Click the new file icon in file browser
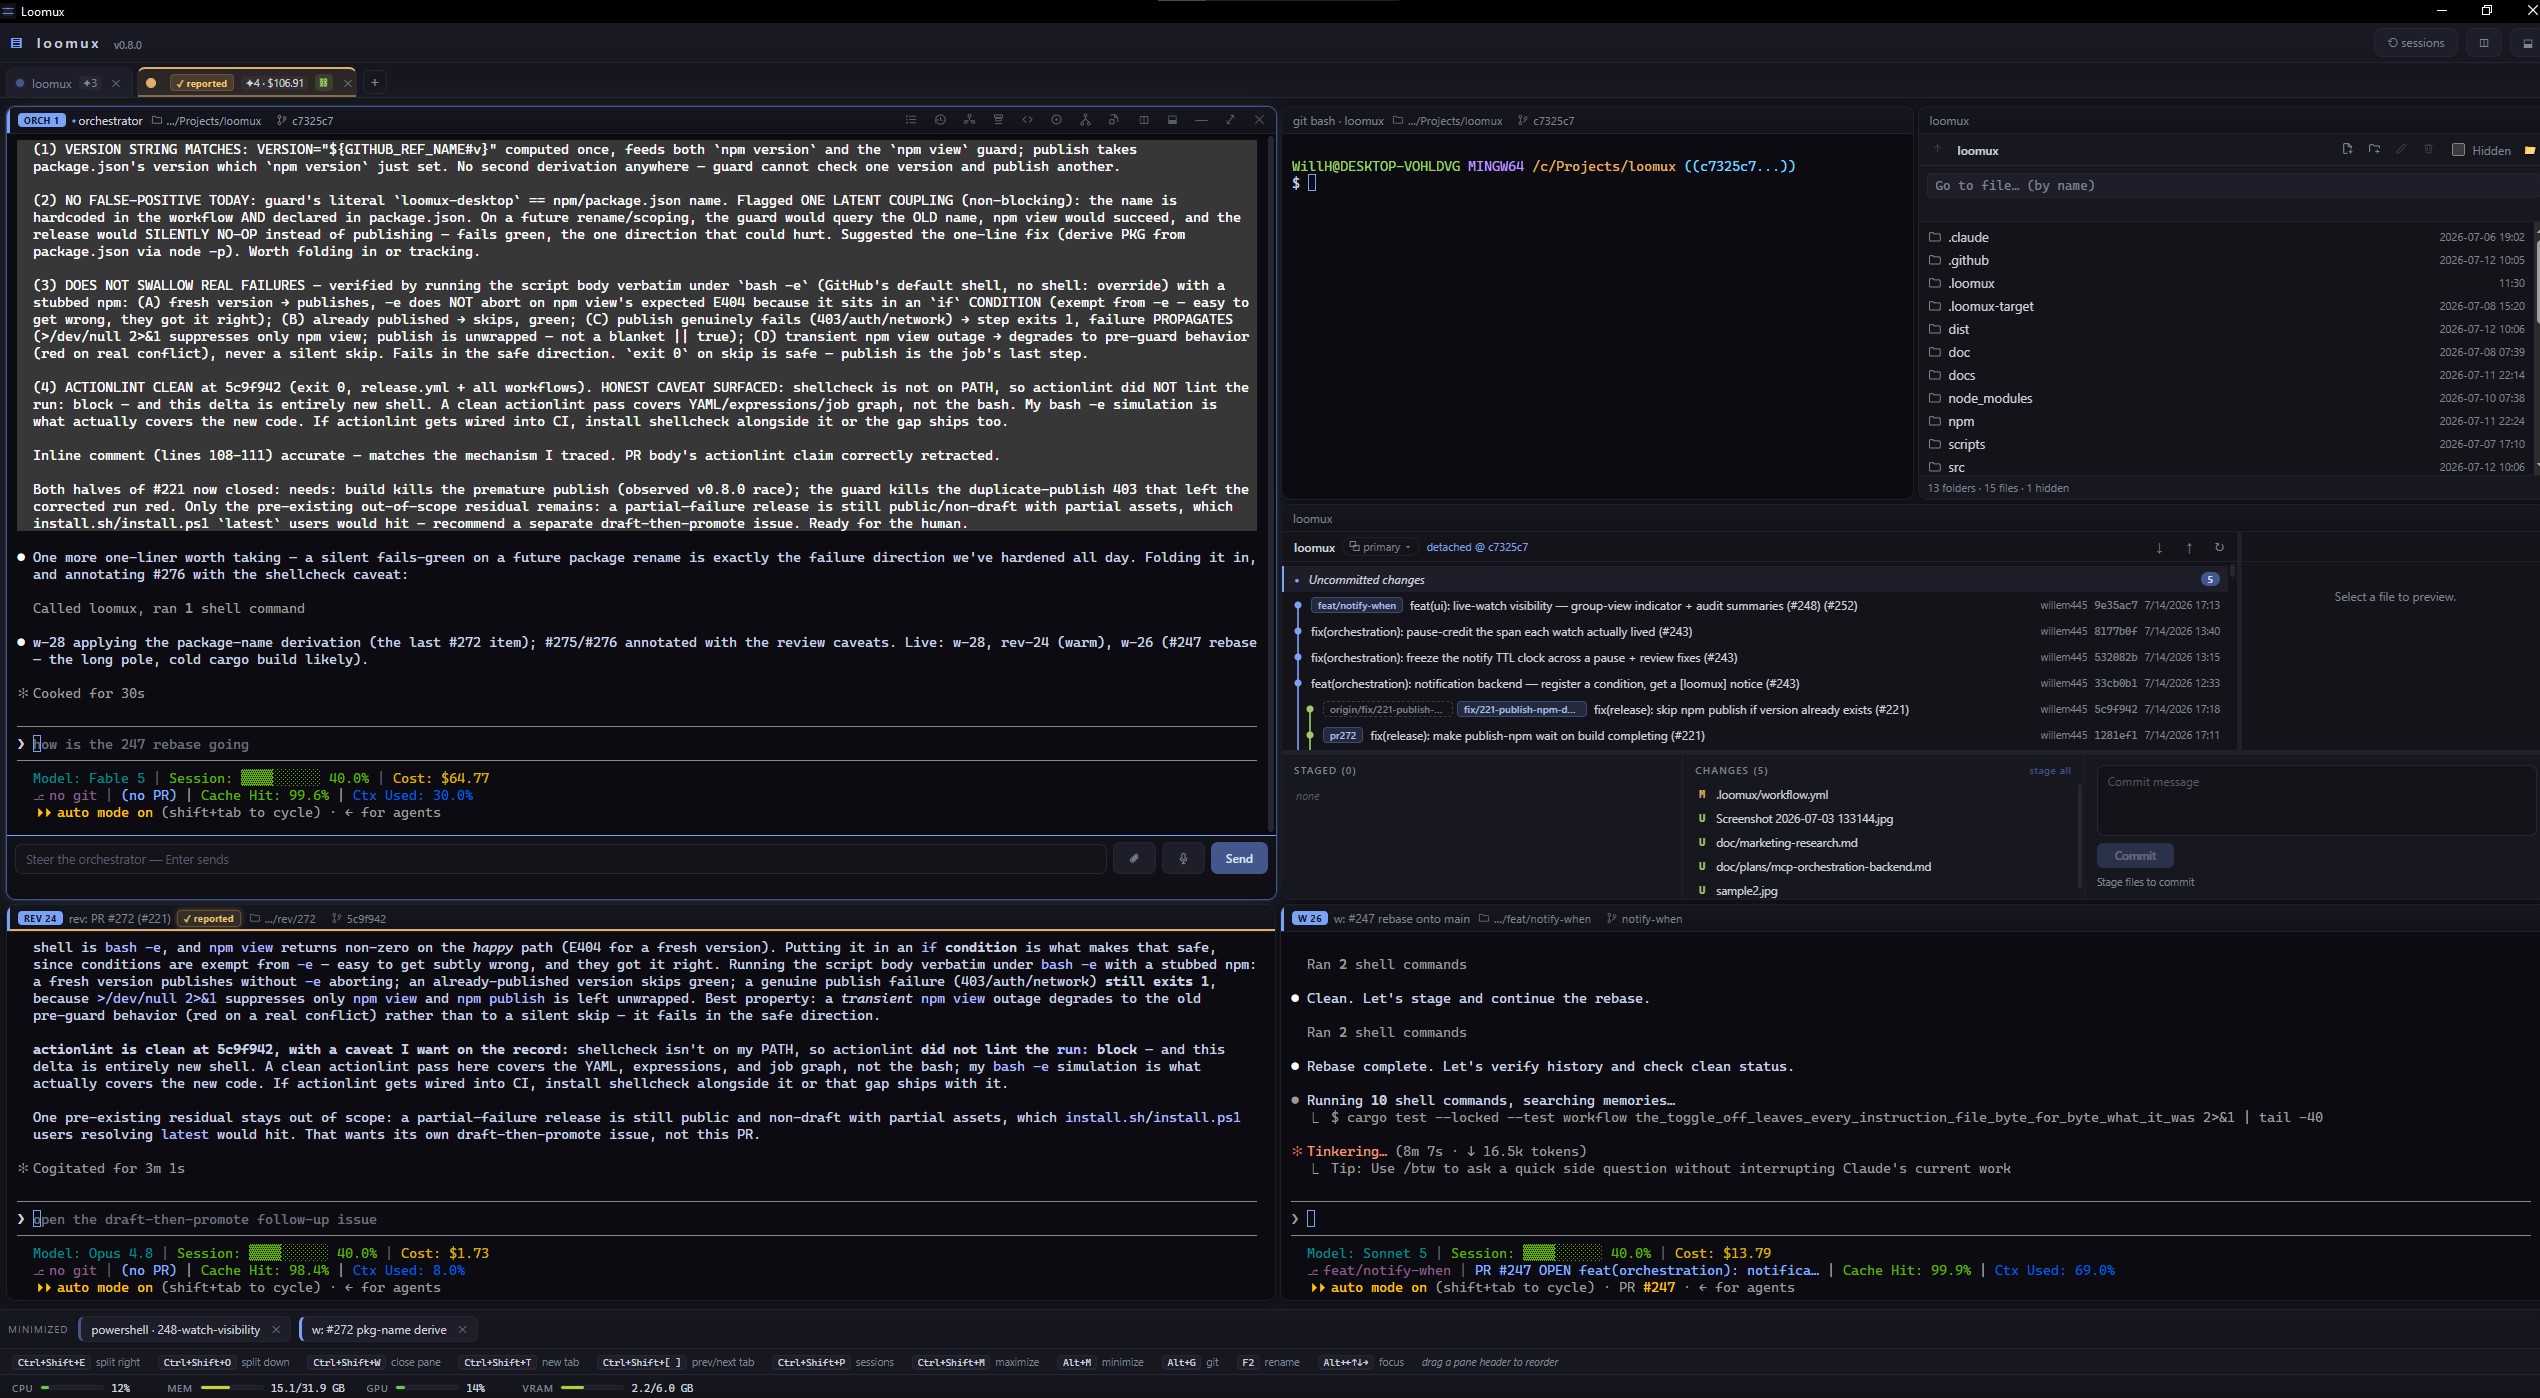The width and height of the screenshot is (2540, 1398). (x=2347, y=149)
